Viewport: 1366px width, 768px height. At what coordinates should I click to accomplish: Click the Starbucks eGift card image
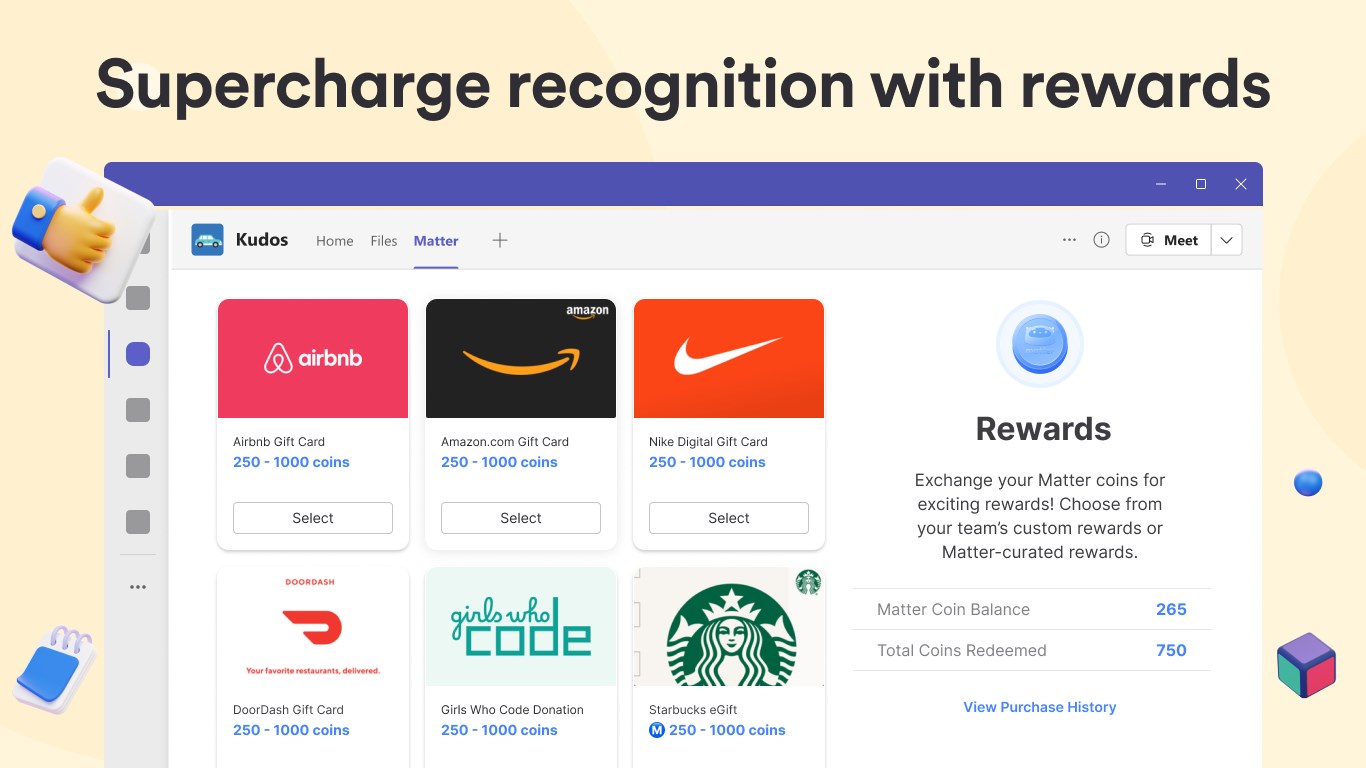(x=729, y=627)
